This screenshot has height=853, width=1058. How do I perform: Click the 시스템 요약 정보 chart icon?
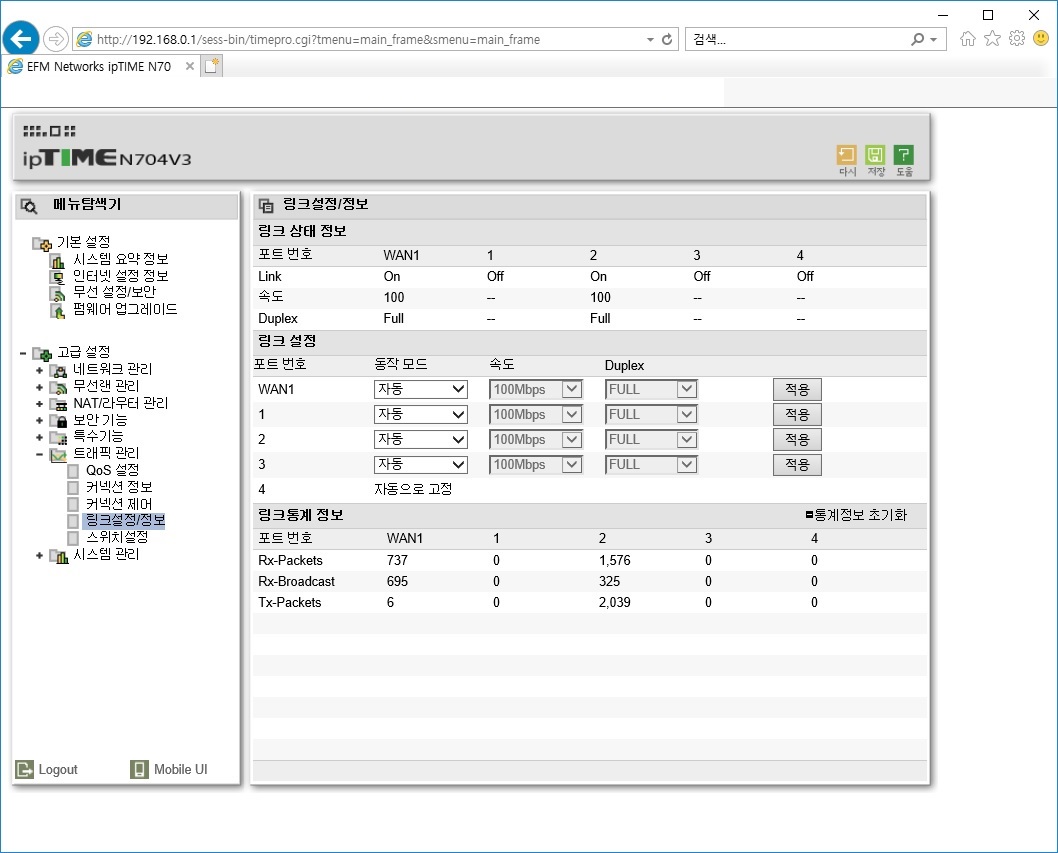coord(58,260)
